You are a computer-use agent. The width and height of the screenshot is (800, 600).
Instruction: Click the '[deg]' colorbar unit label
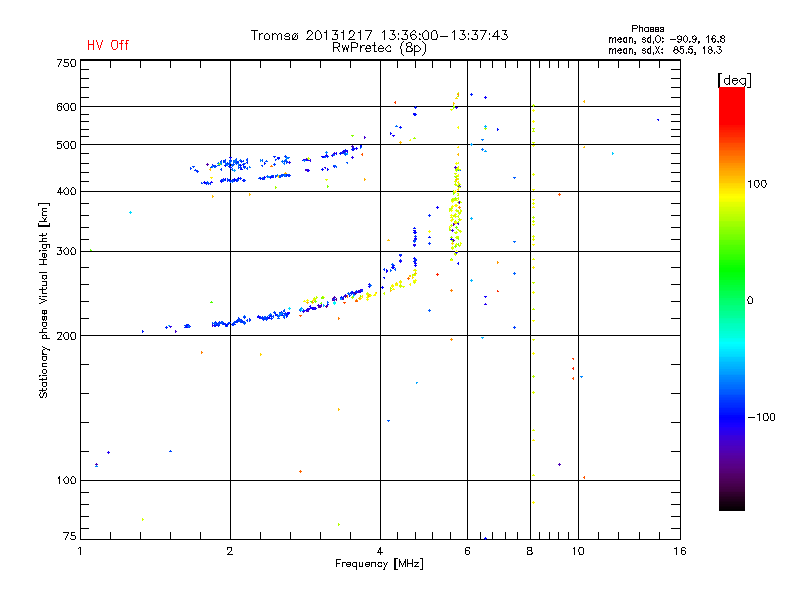734,80
